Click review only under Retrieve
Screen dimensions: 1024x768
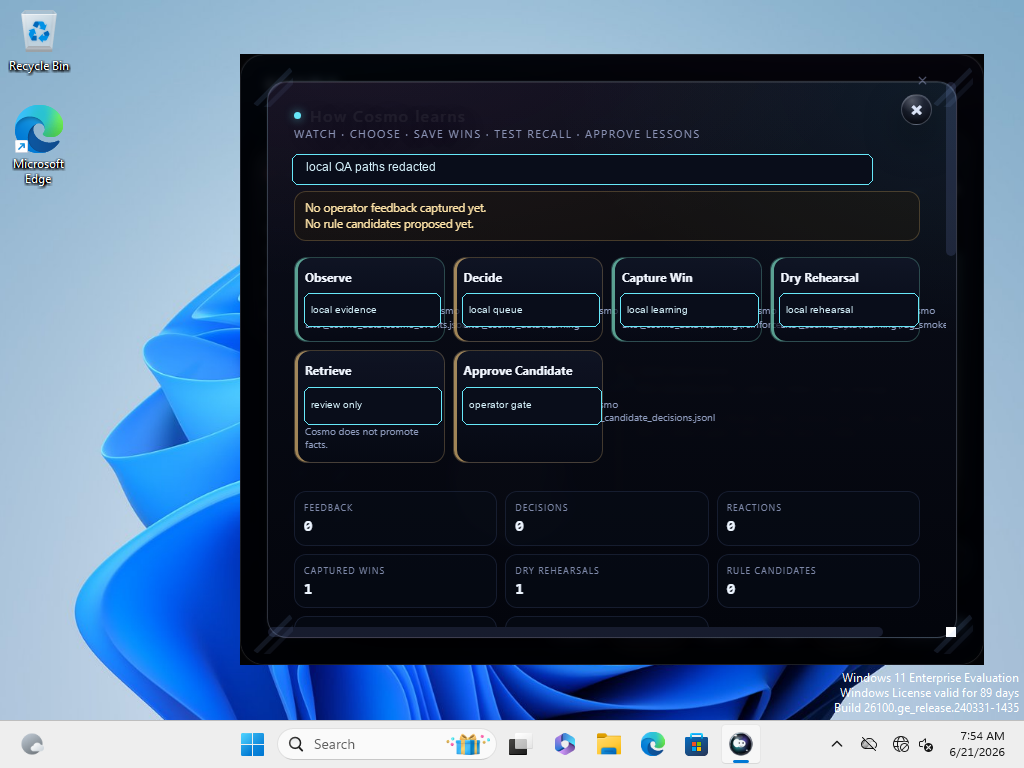point(372,406)
